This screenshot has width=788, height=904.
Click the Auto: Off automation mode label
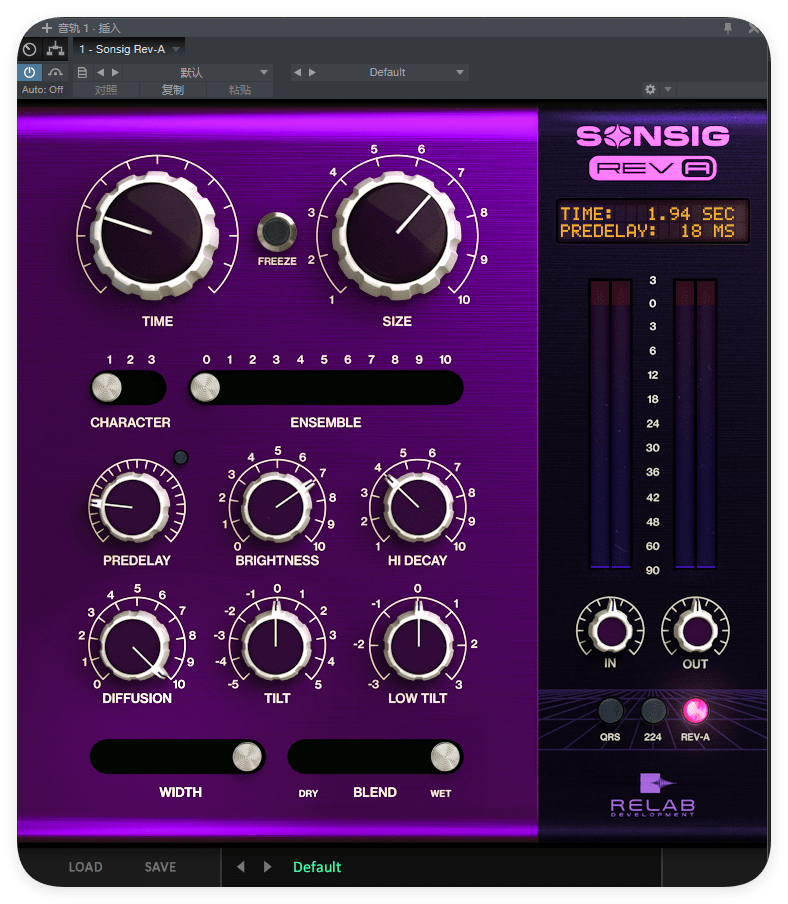click(43, 90)
